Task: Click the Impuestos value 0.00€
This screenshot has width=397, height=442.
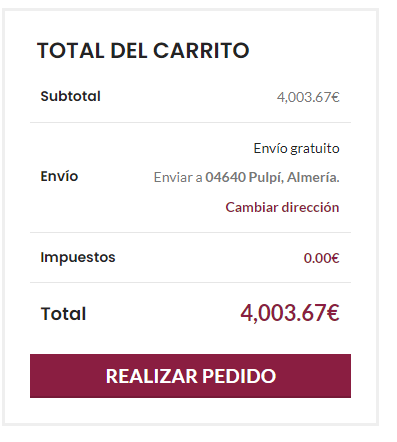Action: click(321, 258)
